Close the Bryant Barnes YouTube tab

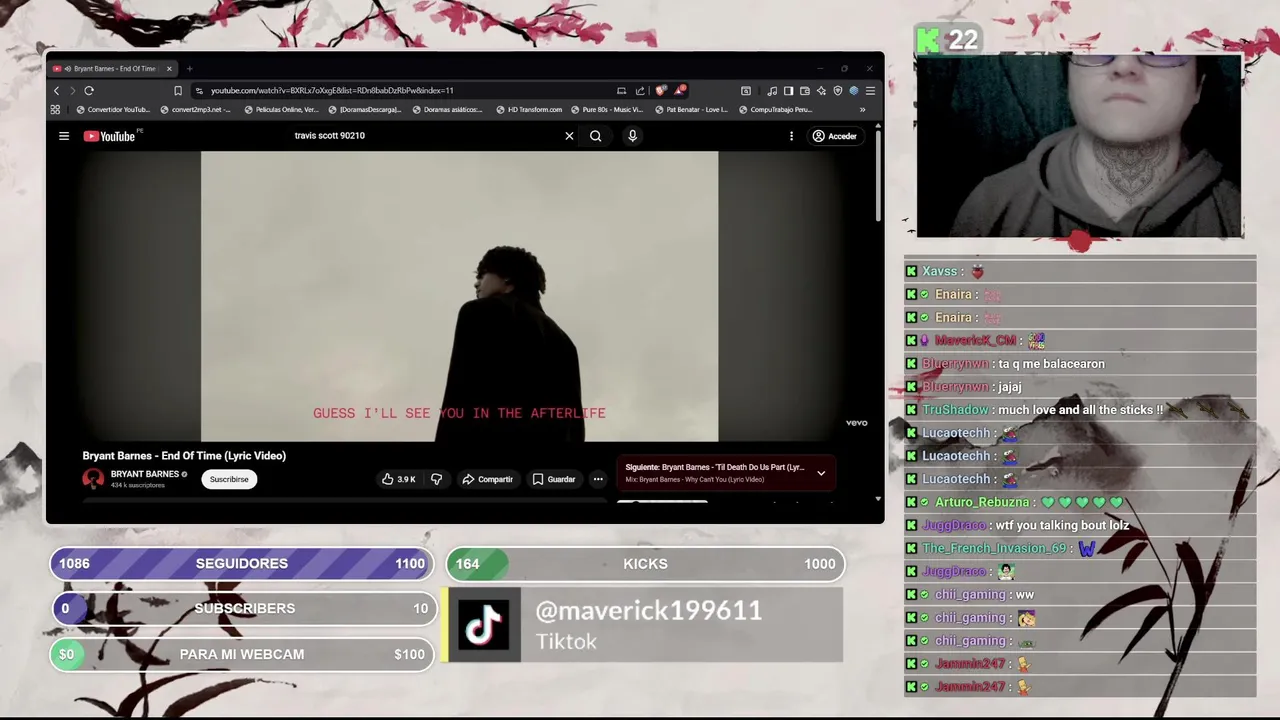[x=169, y=69]
